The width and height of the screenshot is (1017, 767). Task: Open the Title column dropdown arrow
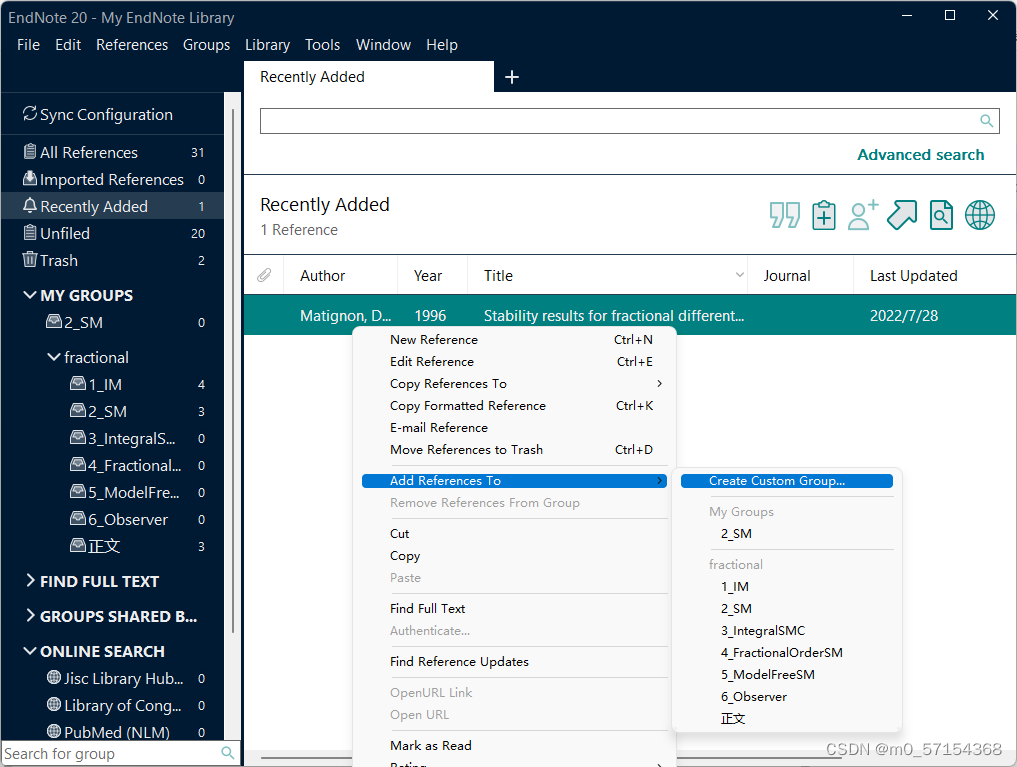pos(739,275)
